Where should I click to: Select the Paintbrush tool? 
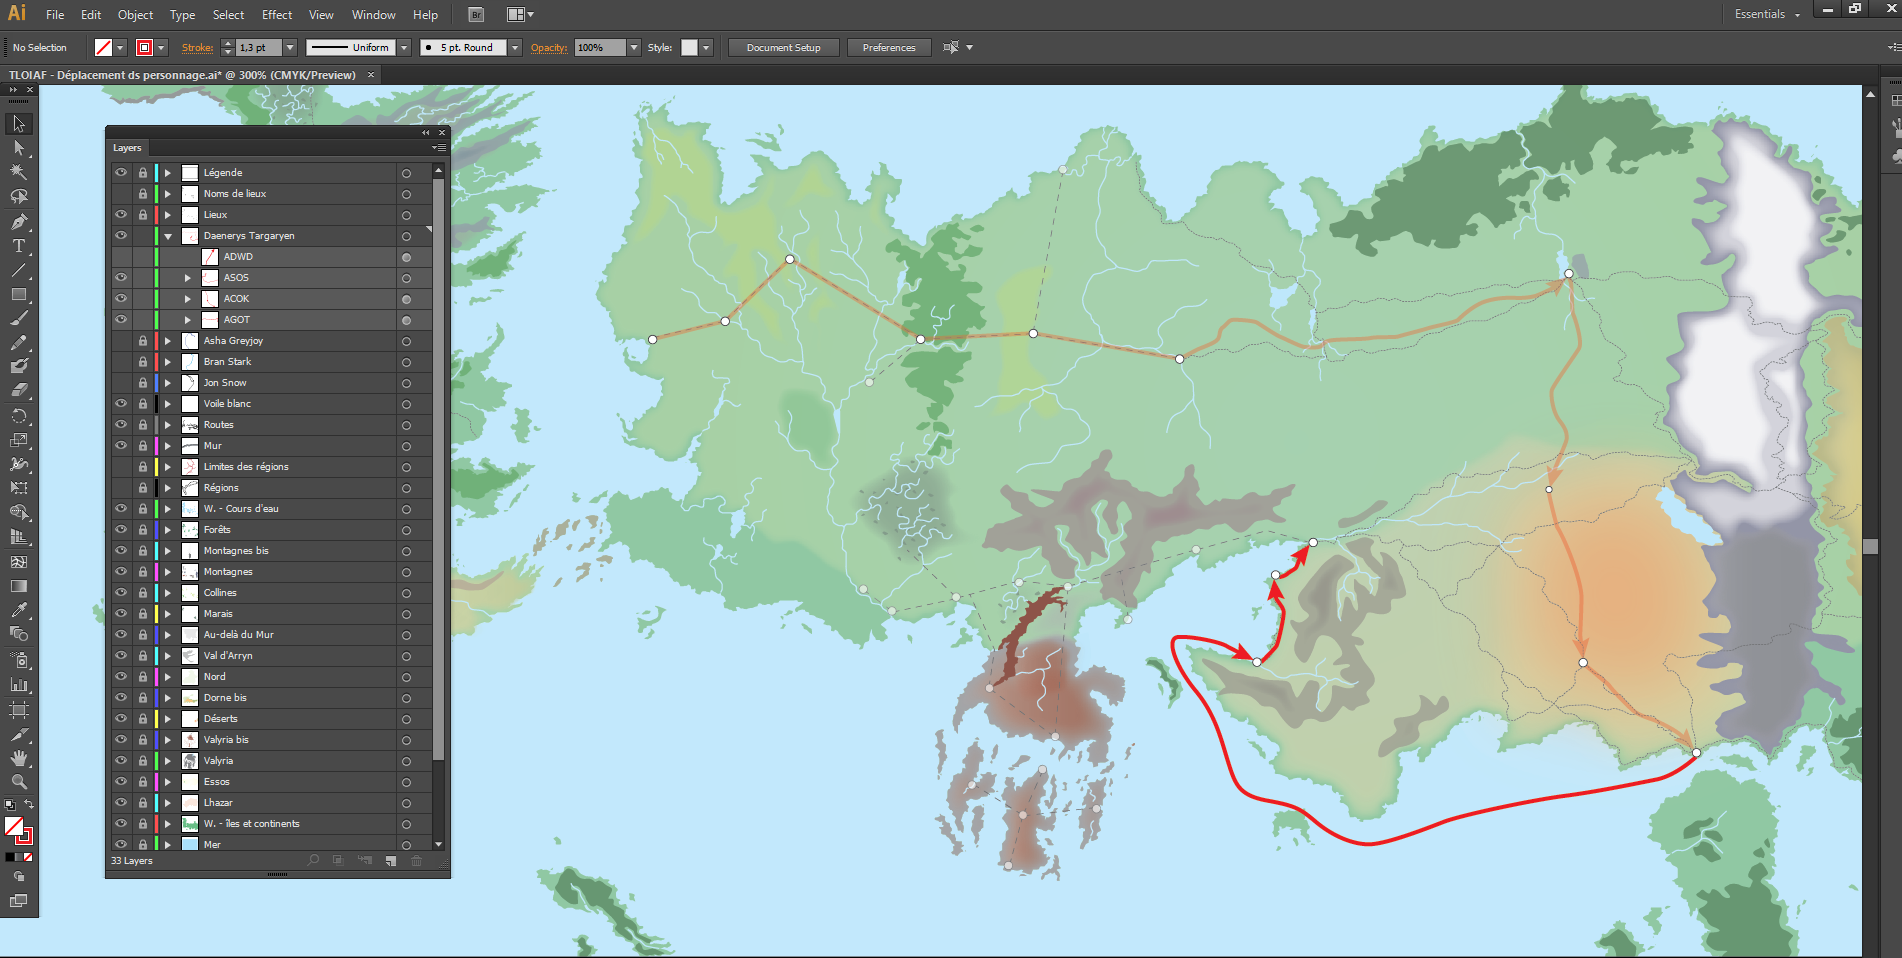[19, 318]
